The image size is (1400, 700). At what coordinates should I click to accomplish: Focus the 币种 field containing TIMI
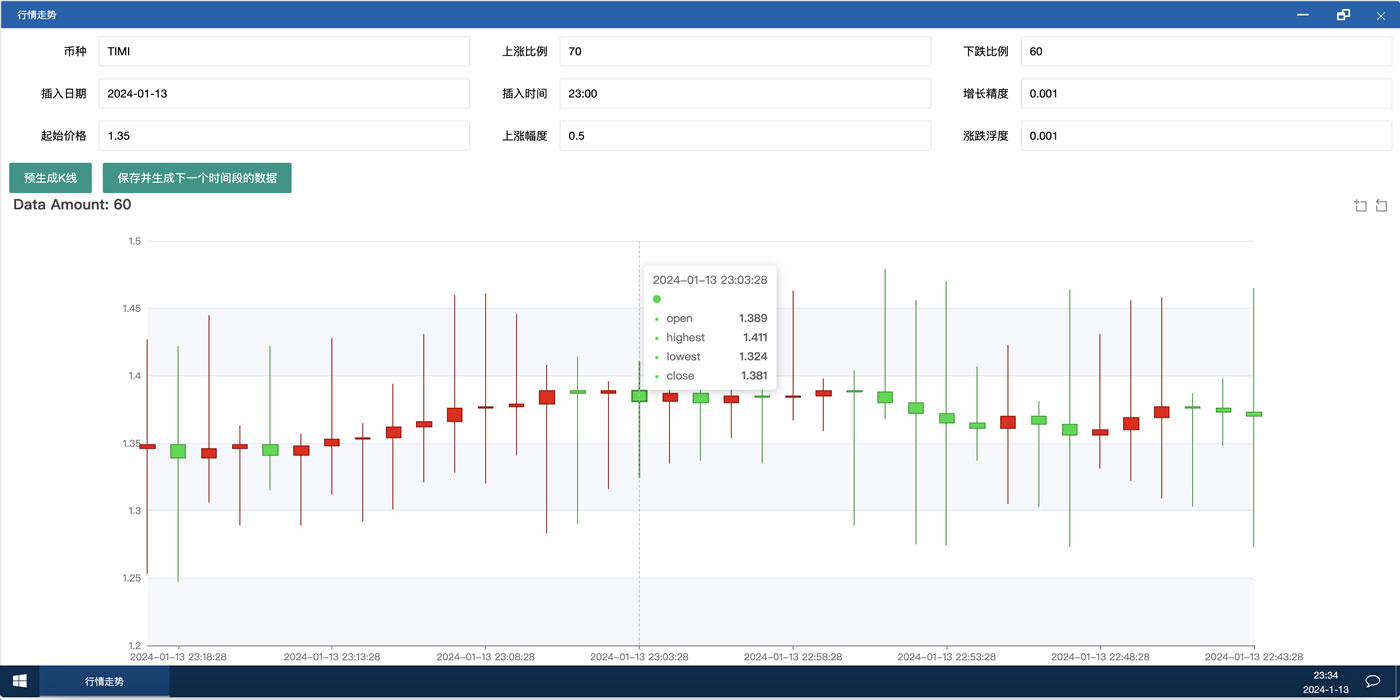tap(284, 51)
